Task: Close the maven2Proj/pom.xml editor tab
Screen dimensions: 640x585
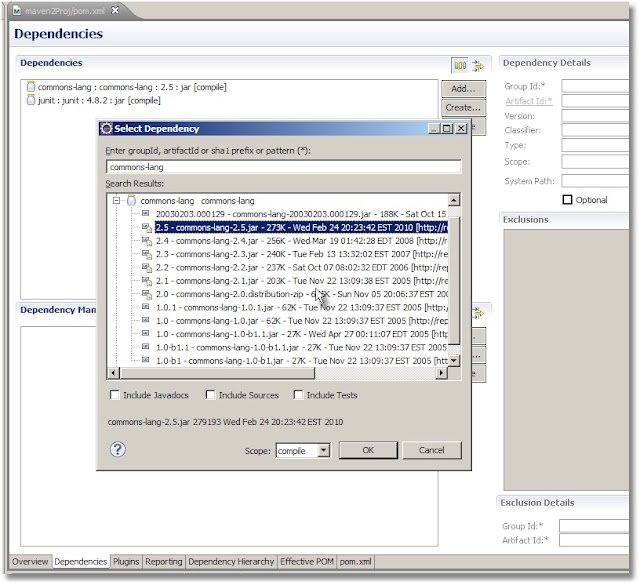Action: point(115,10)
